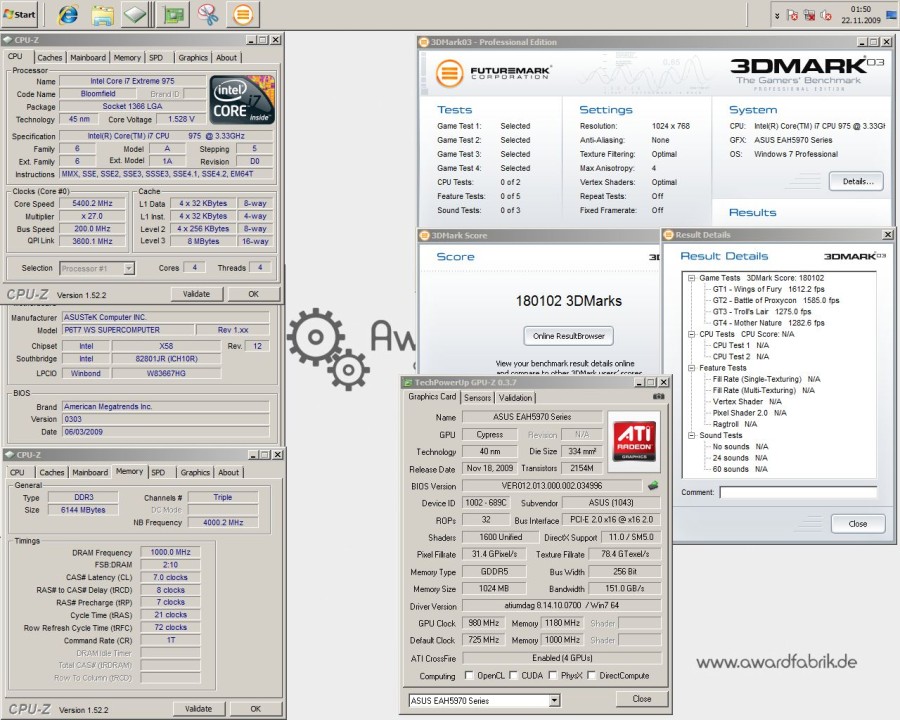Switch to Caches tab in the CPU-Z processor window
The height and width of the screenshot is (720, 900).
49,57
